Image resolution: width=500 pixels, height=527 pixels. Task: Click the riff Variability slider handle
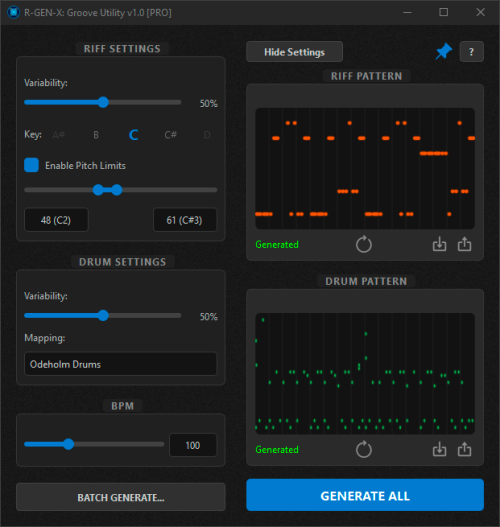[x=103, y=102]
